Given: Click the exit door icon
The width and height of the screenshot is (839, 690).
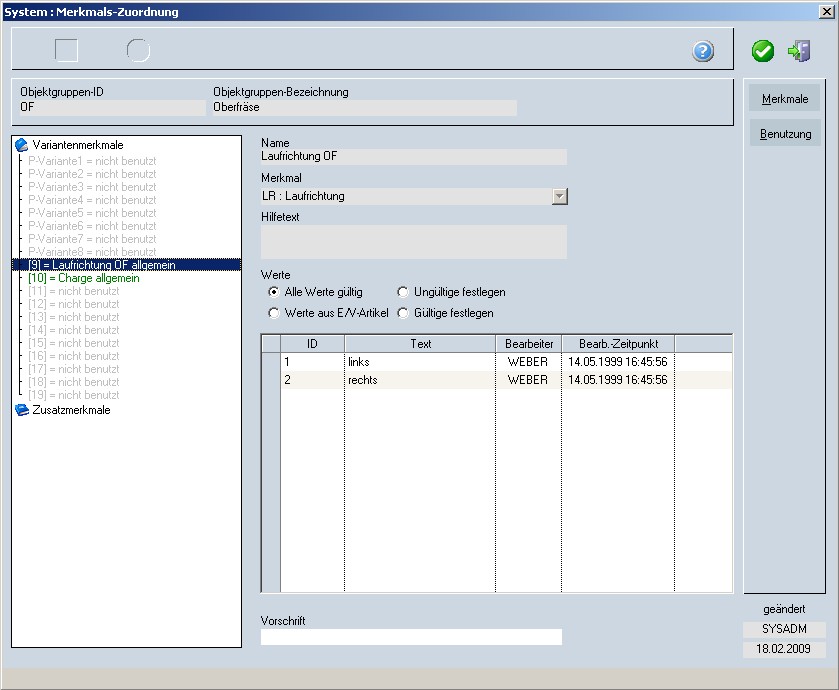Looking at the screenshot, I should click(798, 51).
